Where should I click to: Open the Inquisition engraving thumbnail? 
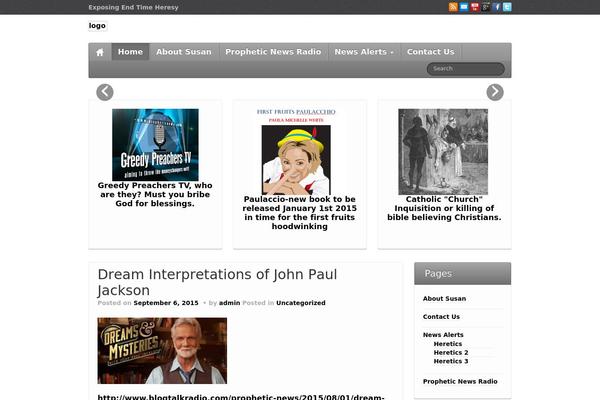tap(443, 152)
